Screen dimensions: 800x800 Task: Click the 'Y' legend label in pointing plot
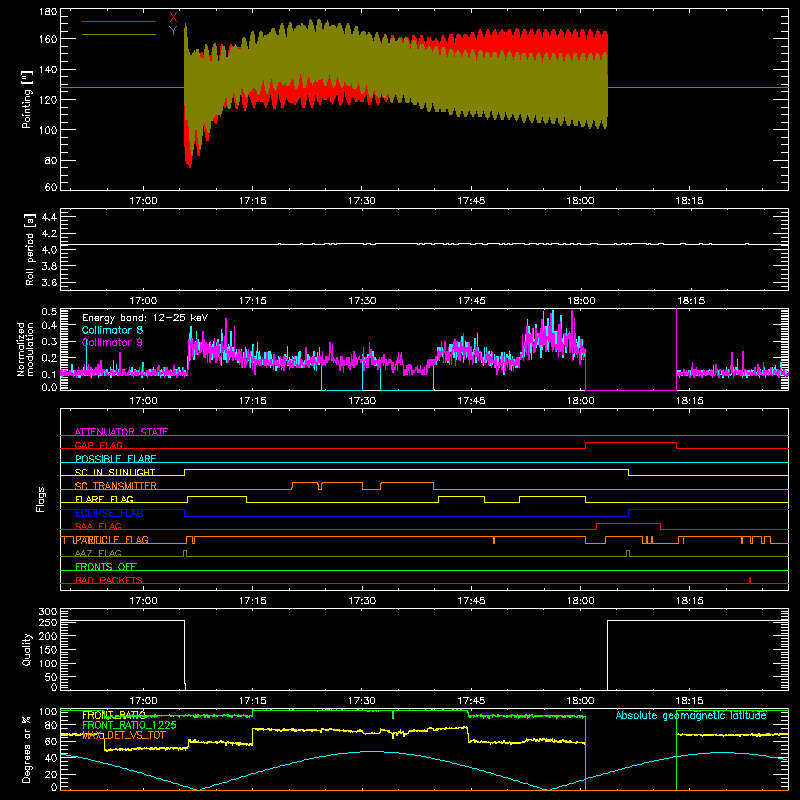click(x=173, y=31)
